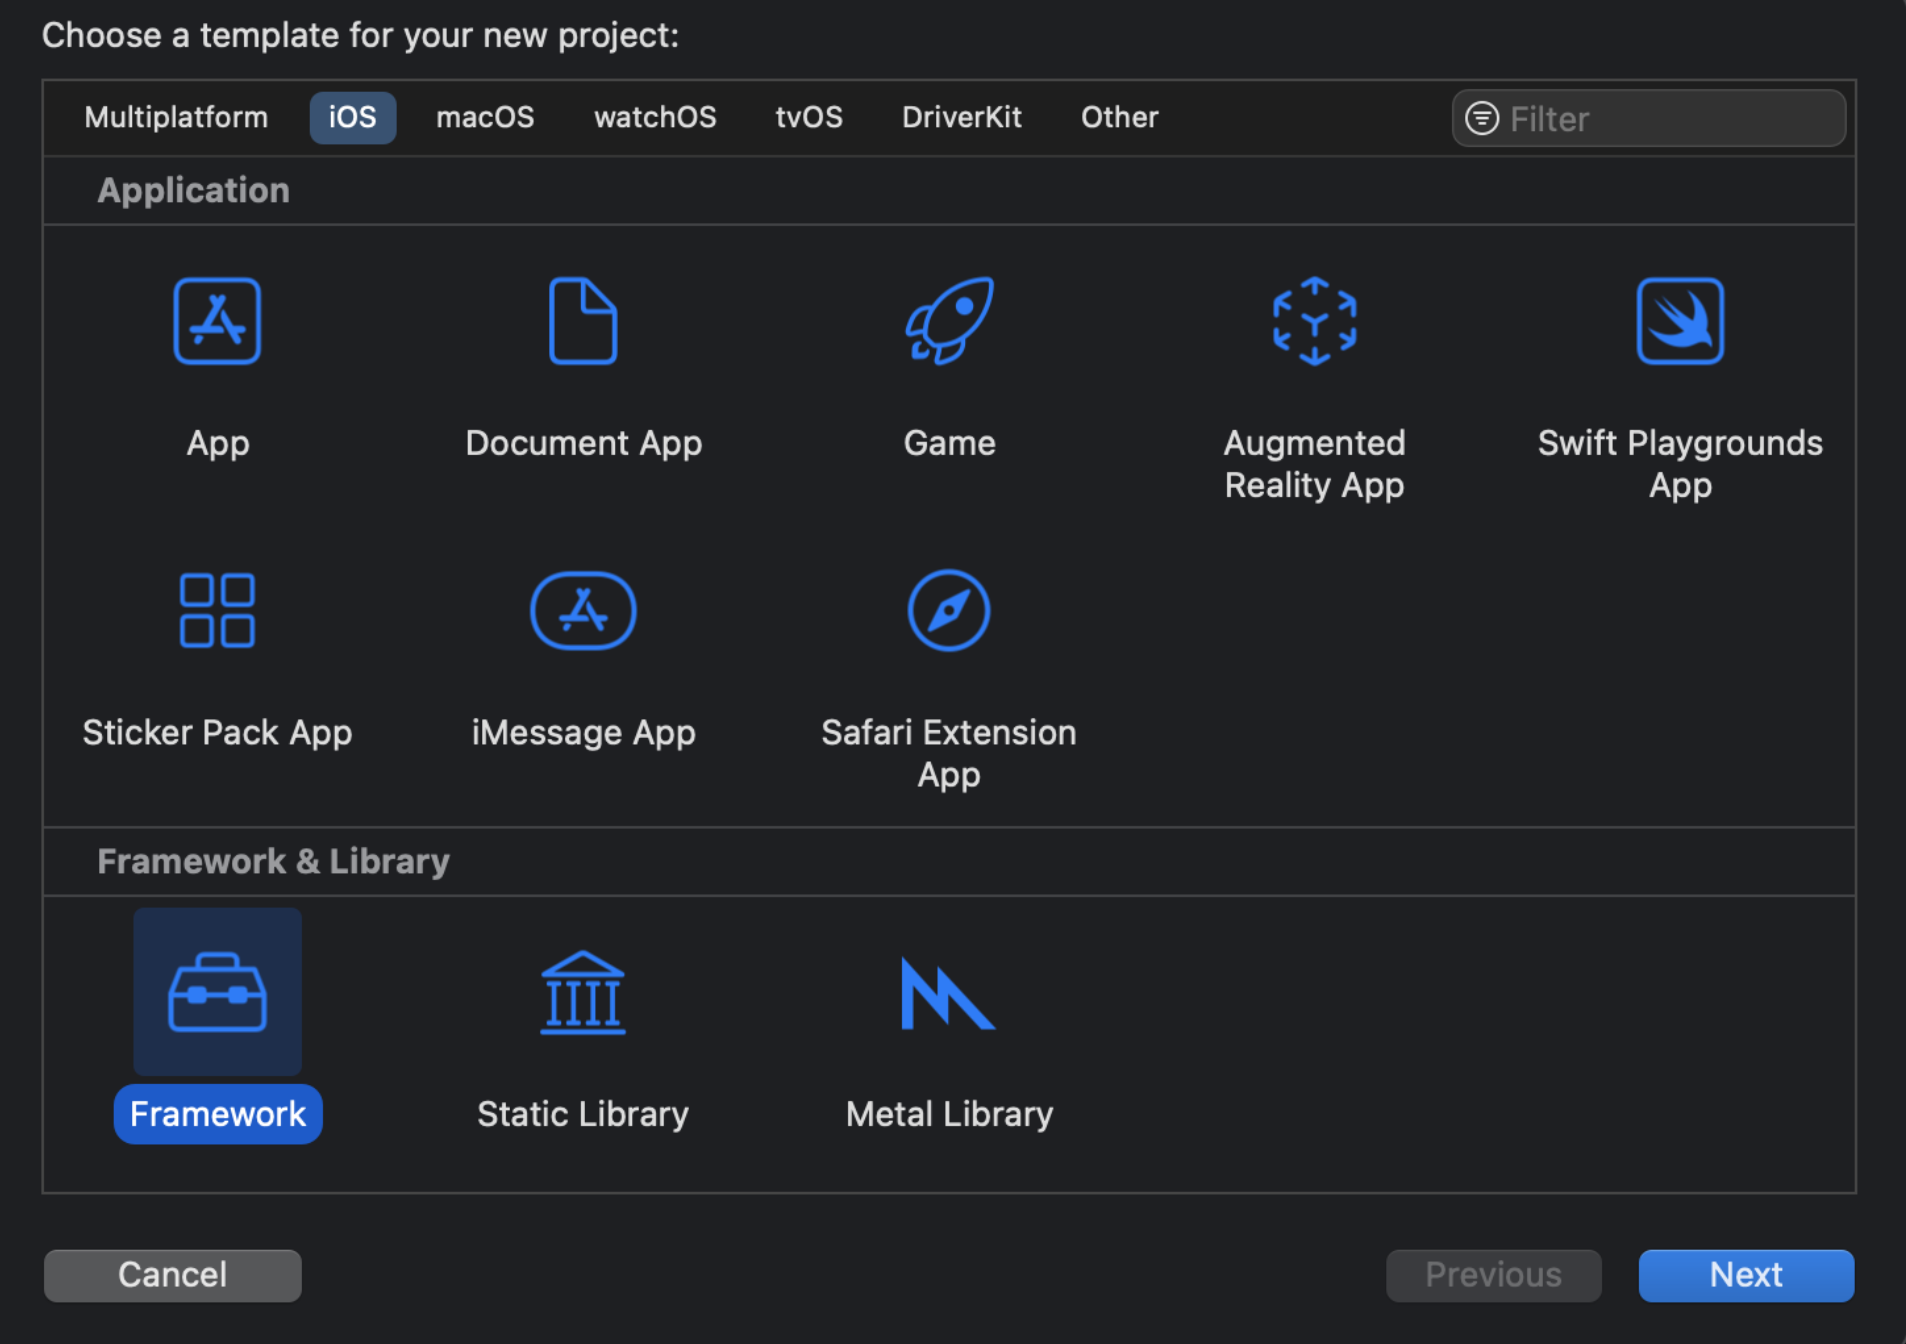The height and width of the screenshot is (1344, 1906).
Task: Click the filter lines icon
Action: 1482,118
